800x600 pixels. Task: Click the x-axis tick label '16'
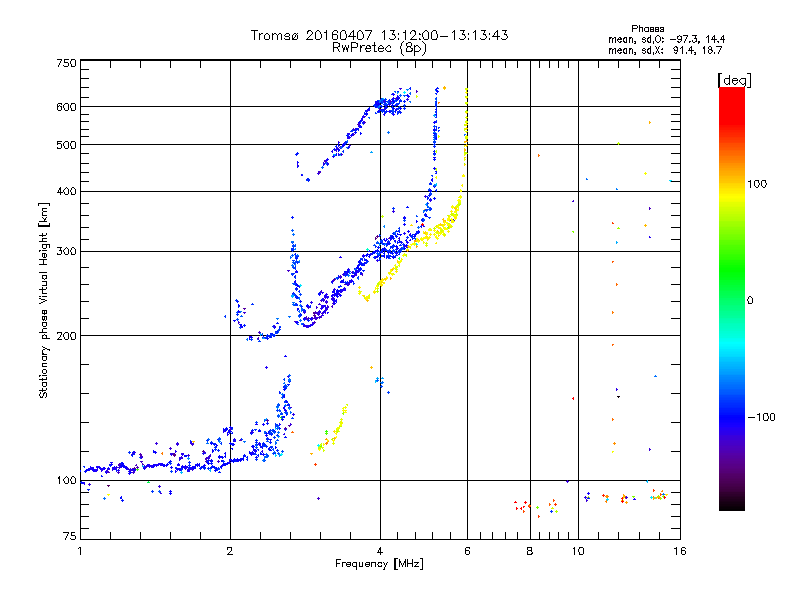(x=680, y=551)
